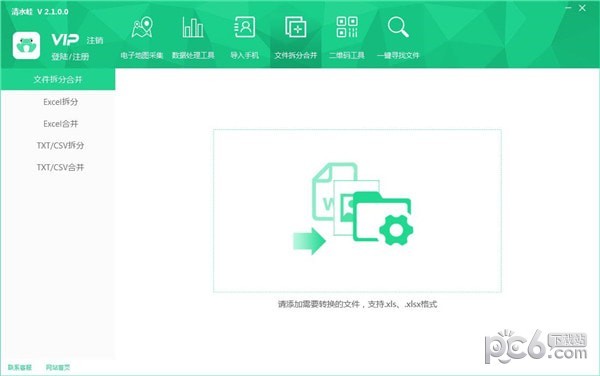Click the 注销 logout link
This screenshot has width=600, height=376.
click(95, 41)
